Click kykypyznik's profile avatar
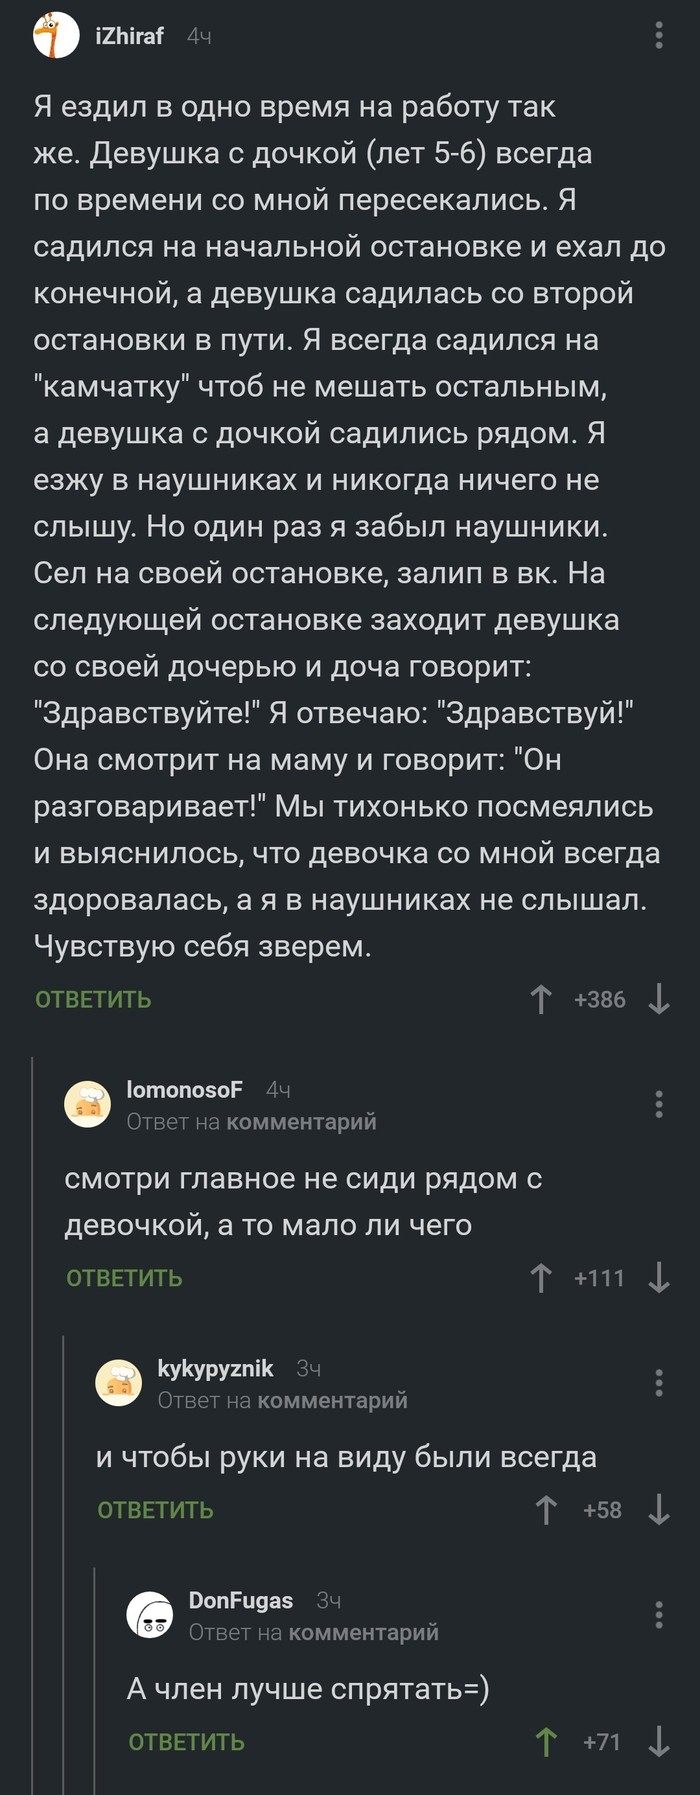The image size is (700, 1795). click(118, 1382)
